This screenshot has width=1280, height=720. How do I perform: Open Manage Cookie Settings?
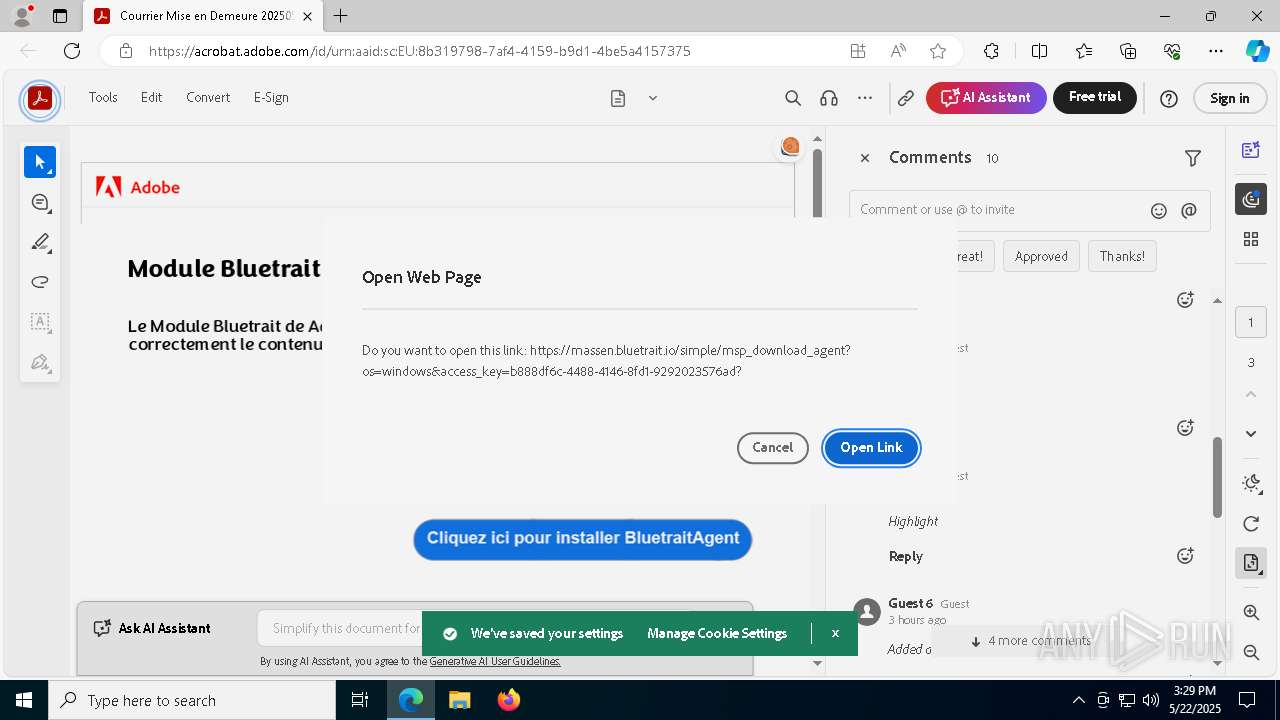coord(717,634)
